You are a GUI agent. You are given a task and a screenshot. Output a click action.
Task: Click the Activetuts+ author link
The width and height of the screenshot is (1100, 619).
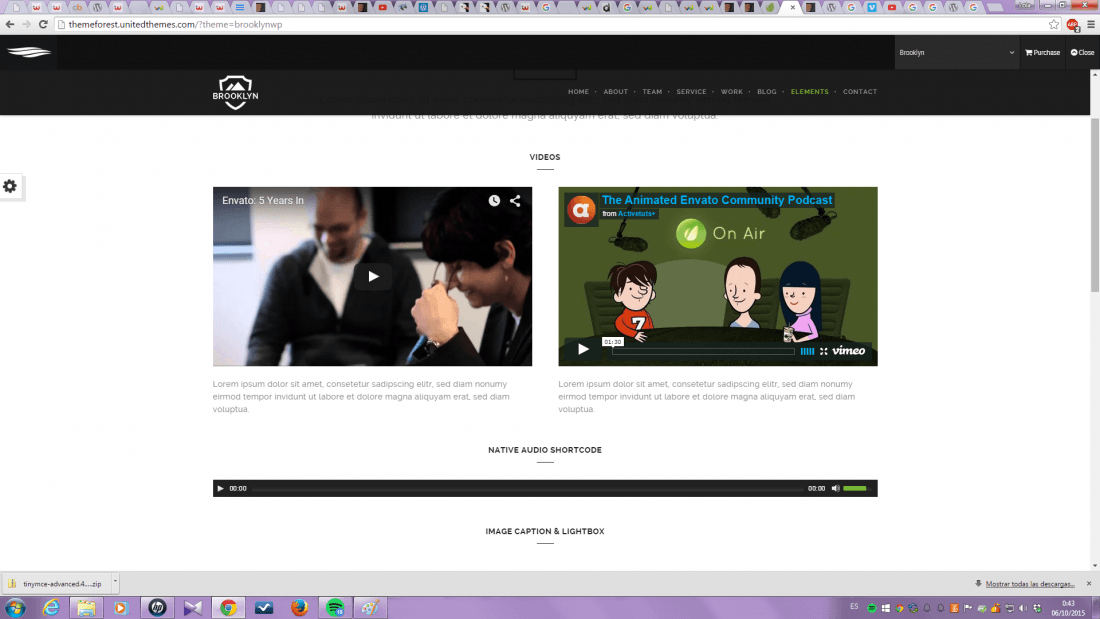[x=636, y=213]
